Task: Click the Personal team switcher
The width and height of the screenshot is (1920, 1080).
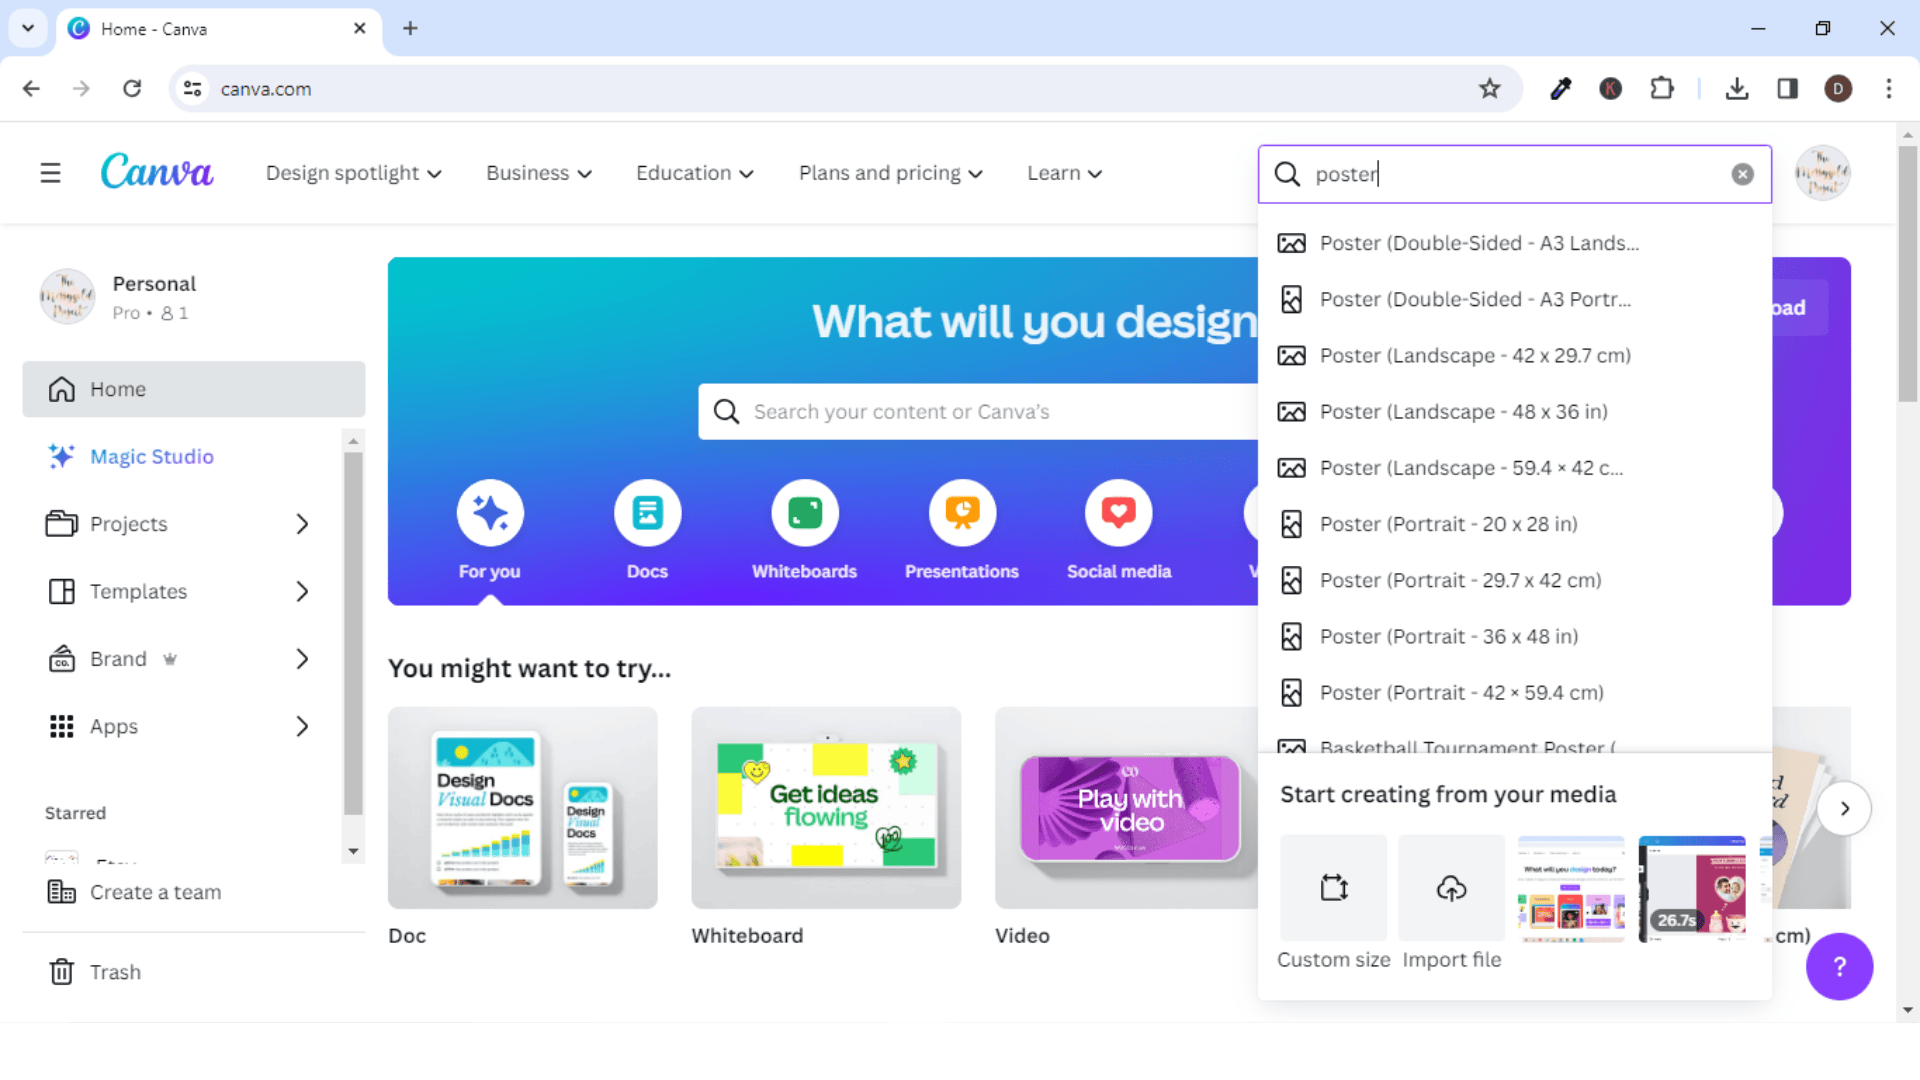Action: (x=120, y=297)
